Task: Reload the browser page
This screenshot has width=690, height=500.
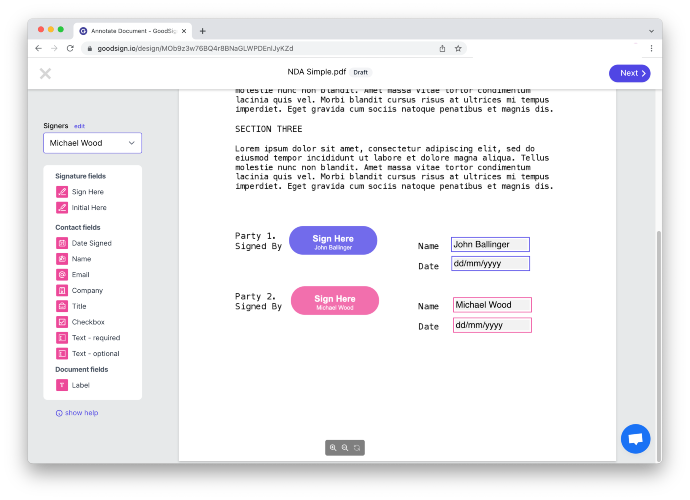Action: point(70,48)
